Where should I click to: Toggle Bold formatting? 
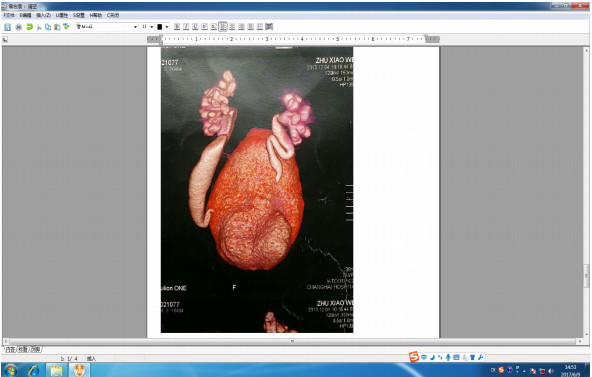click(177, 26)
